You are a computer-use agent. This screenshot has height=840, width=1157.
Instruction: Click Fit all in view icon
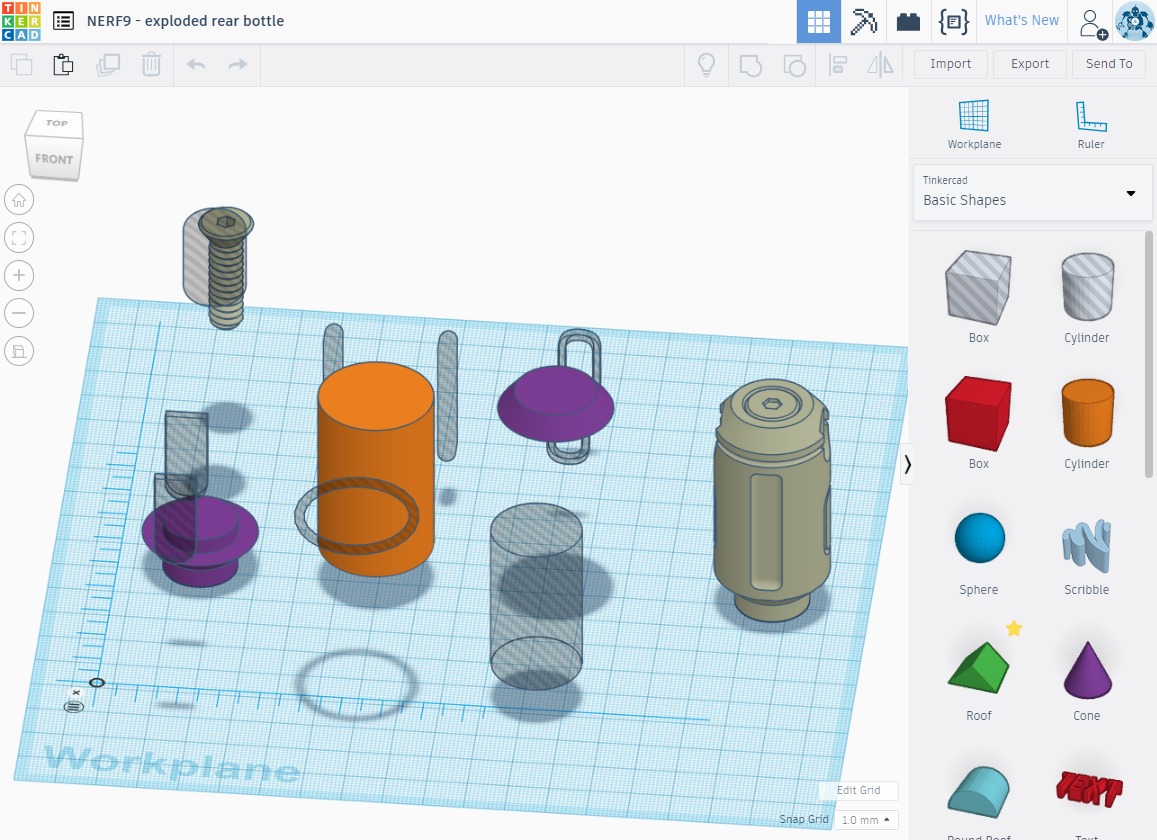coord(19,238)
